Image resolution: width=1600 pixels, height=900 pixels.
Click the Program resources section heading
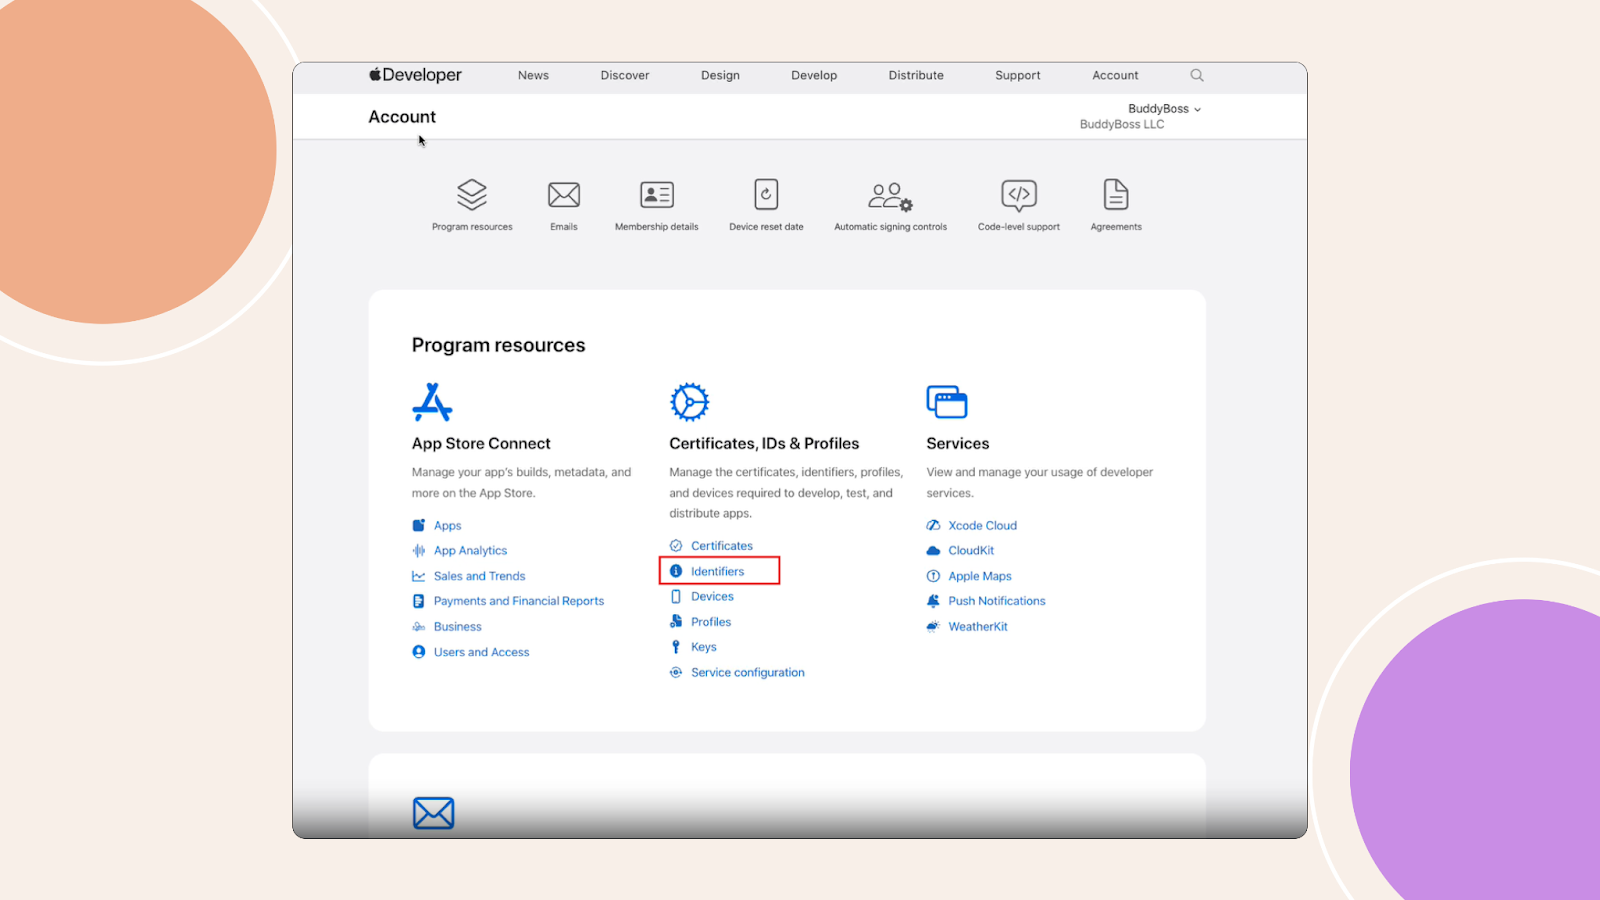(x=498, y=345)
